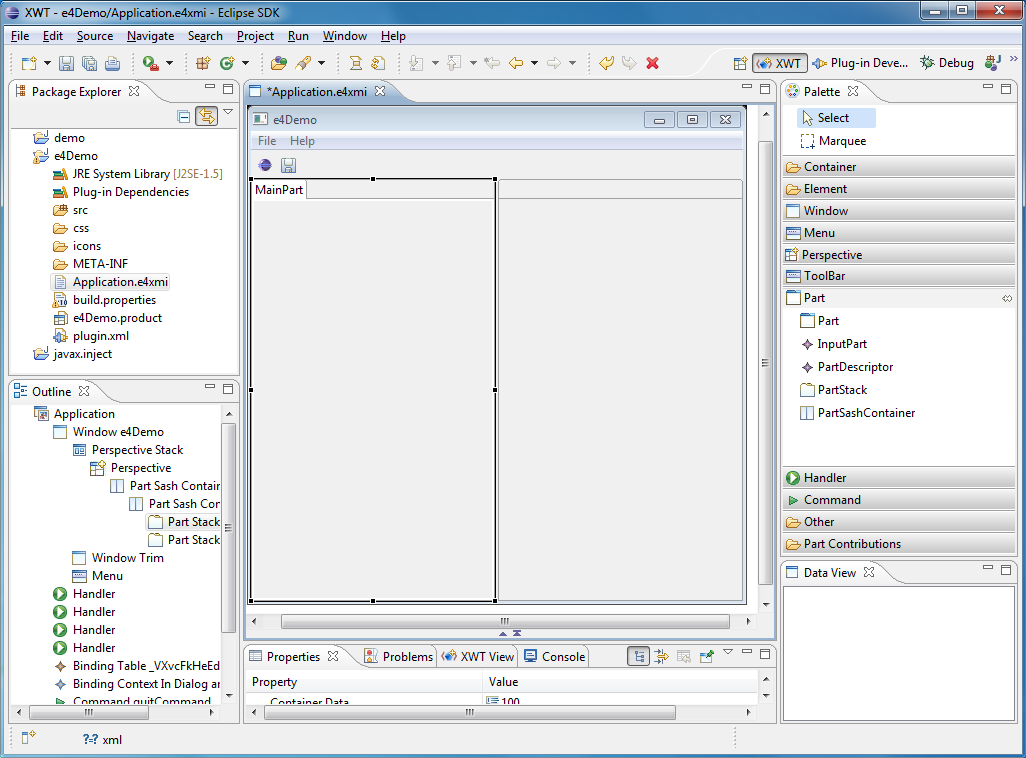Click Open Perspective icon left of XWT

740,63
